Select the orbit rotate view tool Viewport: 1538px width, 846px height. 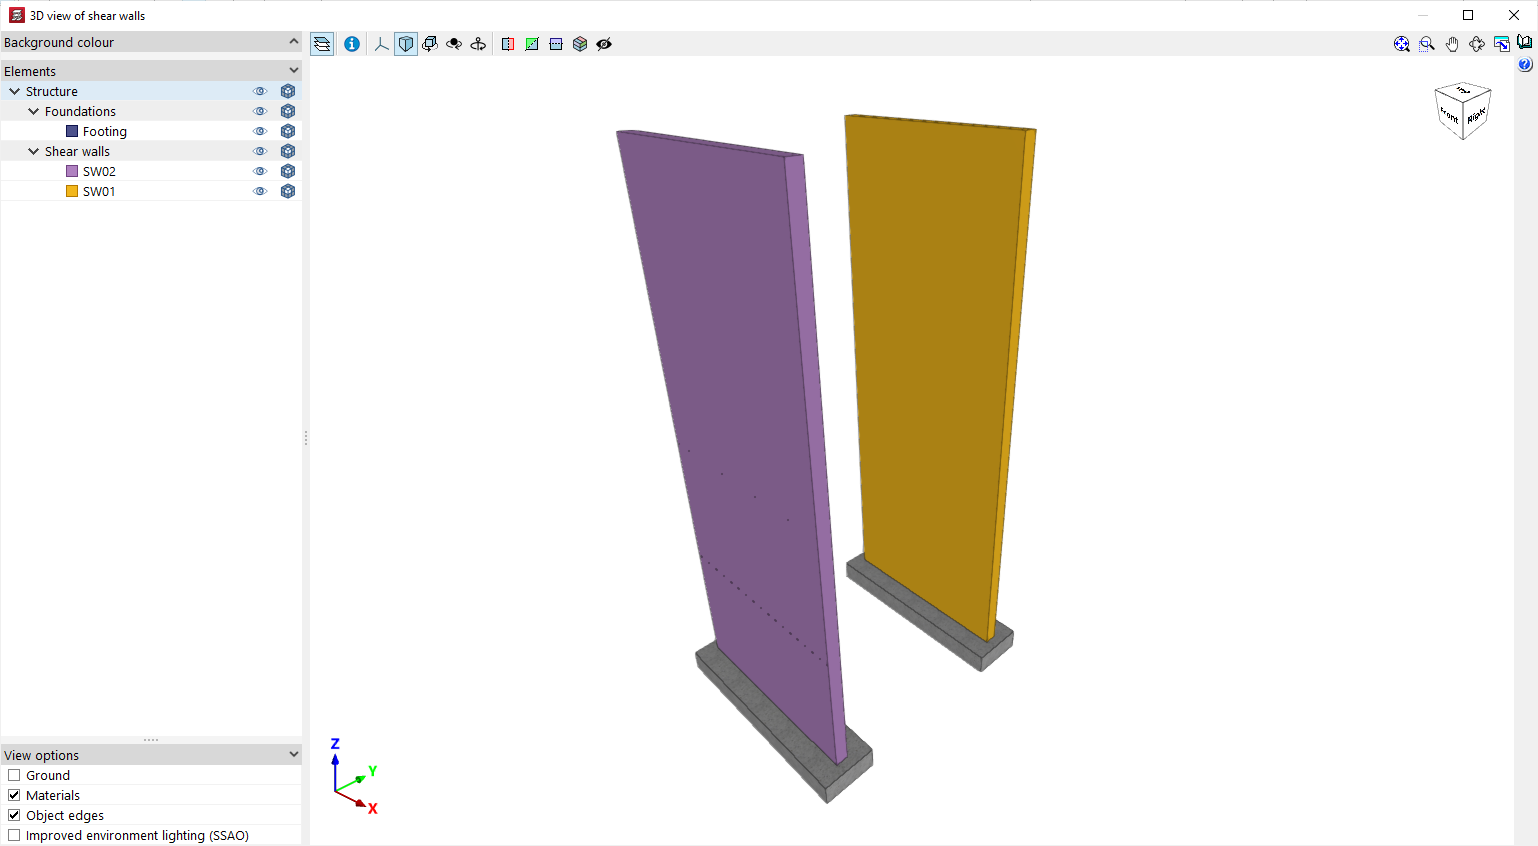click(x=1477, y=44)
